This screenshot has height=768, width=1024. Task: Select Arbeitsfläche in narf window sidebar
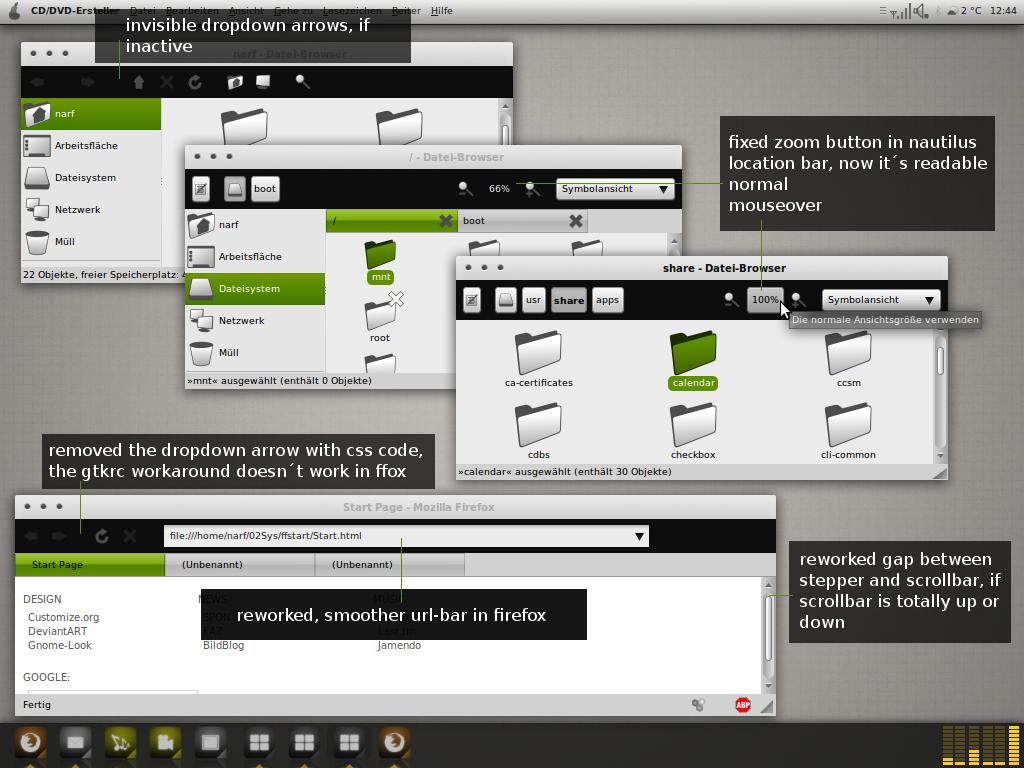click(x=91, y=146)
